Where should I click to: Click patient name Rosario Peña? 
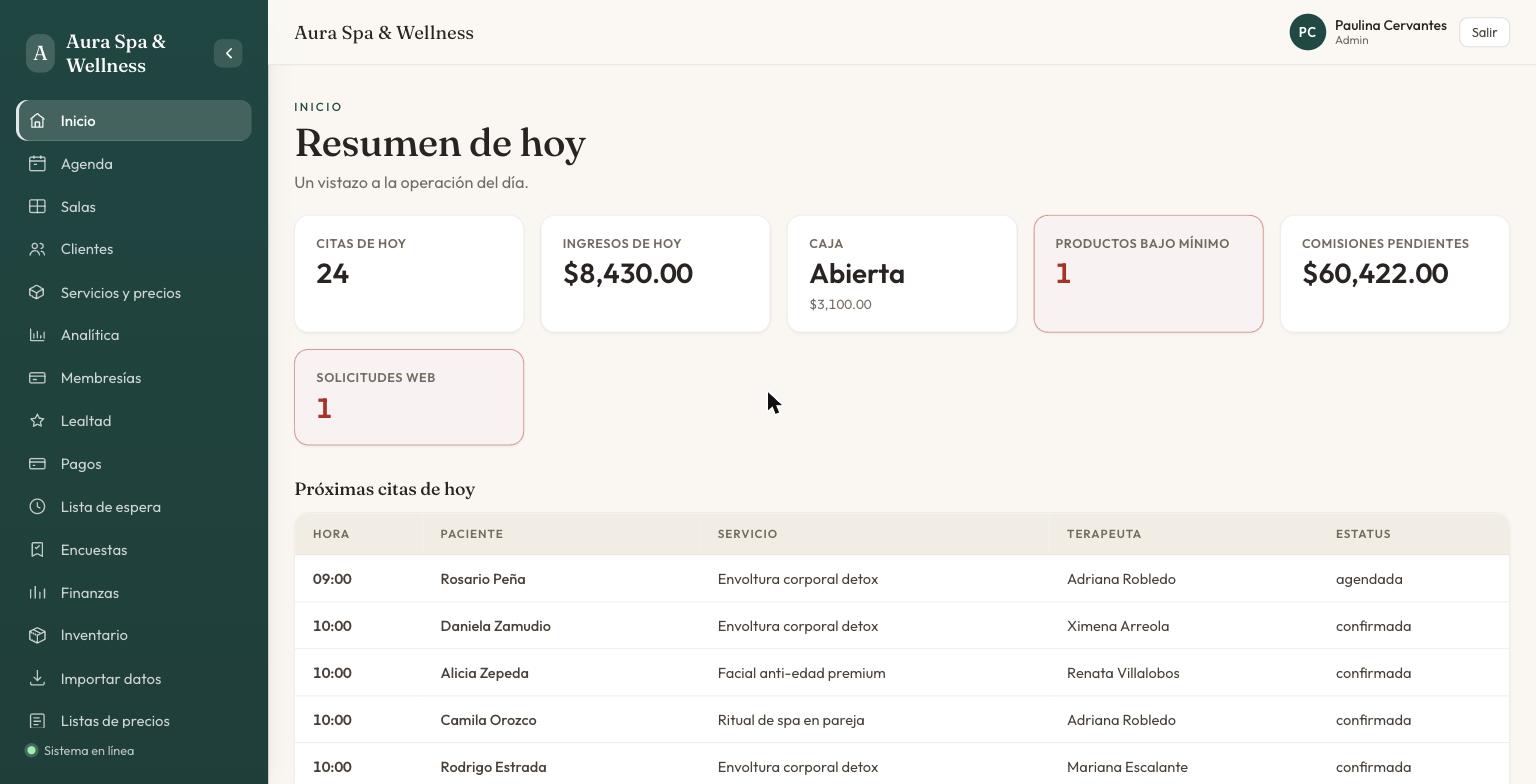pos(483,579)
